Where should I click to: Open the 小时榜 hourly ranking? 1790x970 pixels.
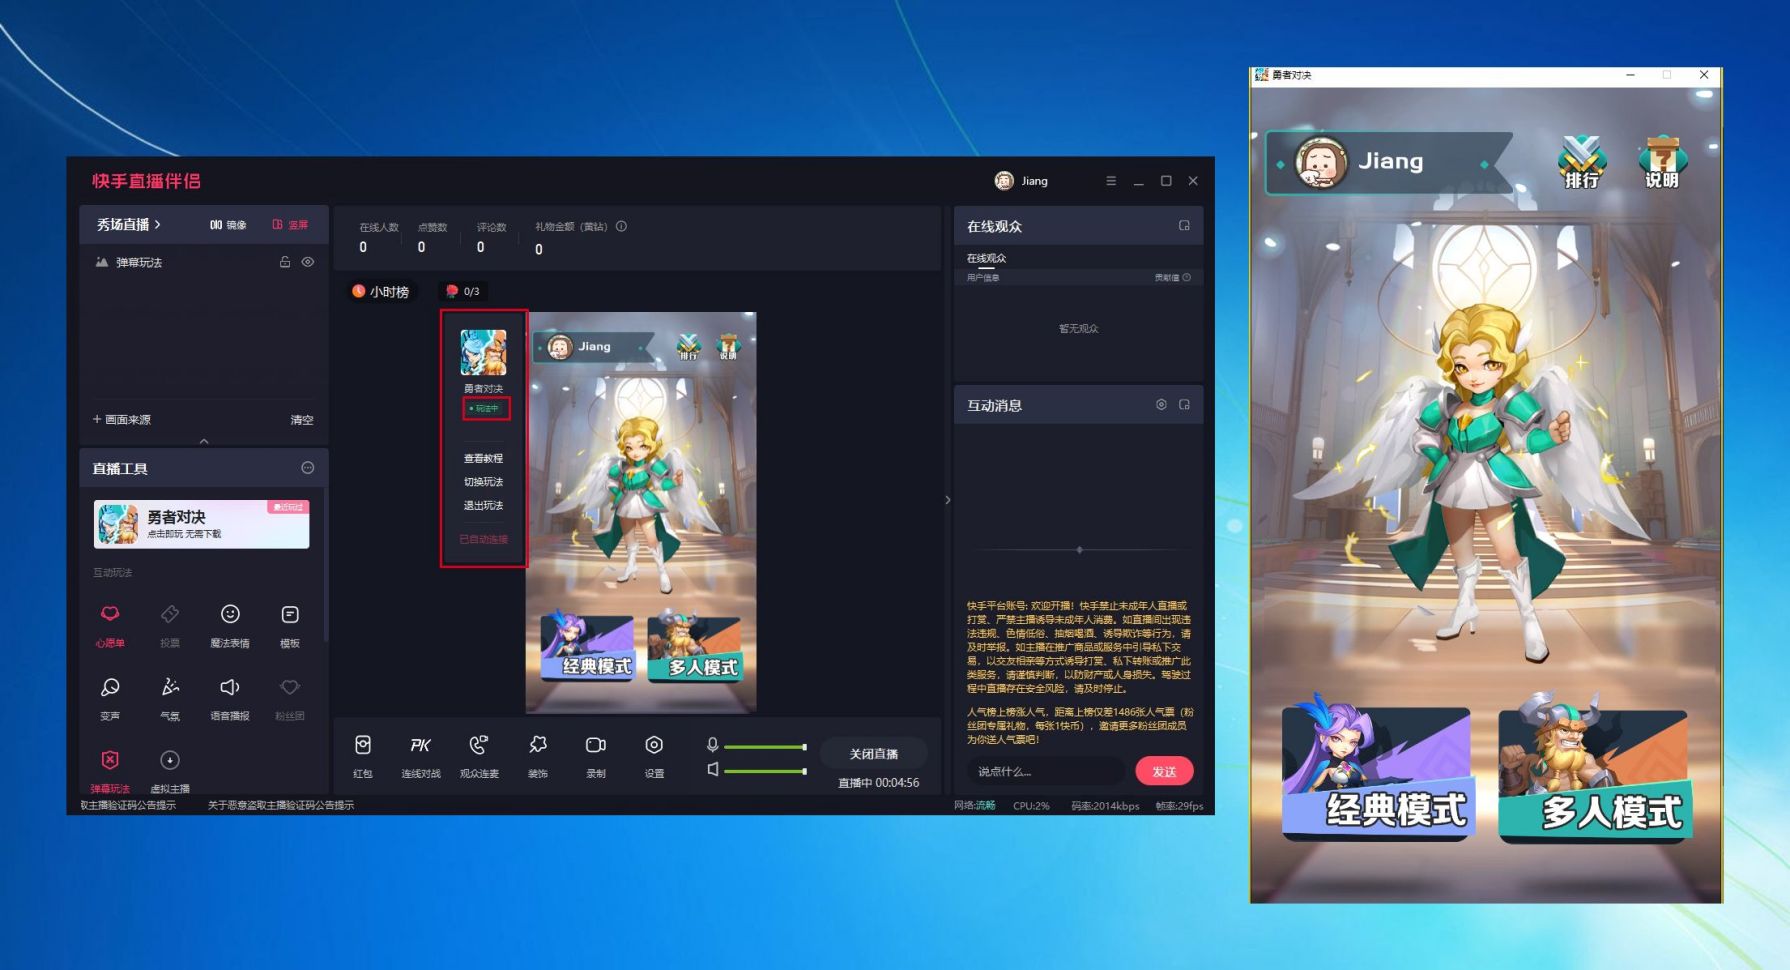[380, 292]
